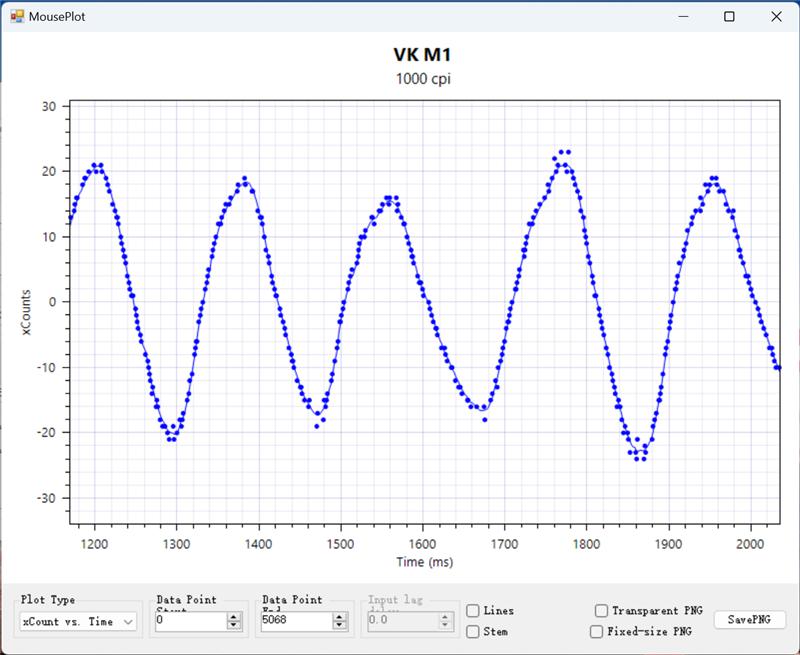Increase Data Point End with up arrow
The height and width of the screenshot is (655, 800).
tap(339, 617)
